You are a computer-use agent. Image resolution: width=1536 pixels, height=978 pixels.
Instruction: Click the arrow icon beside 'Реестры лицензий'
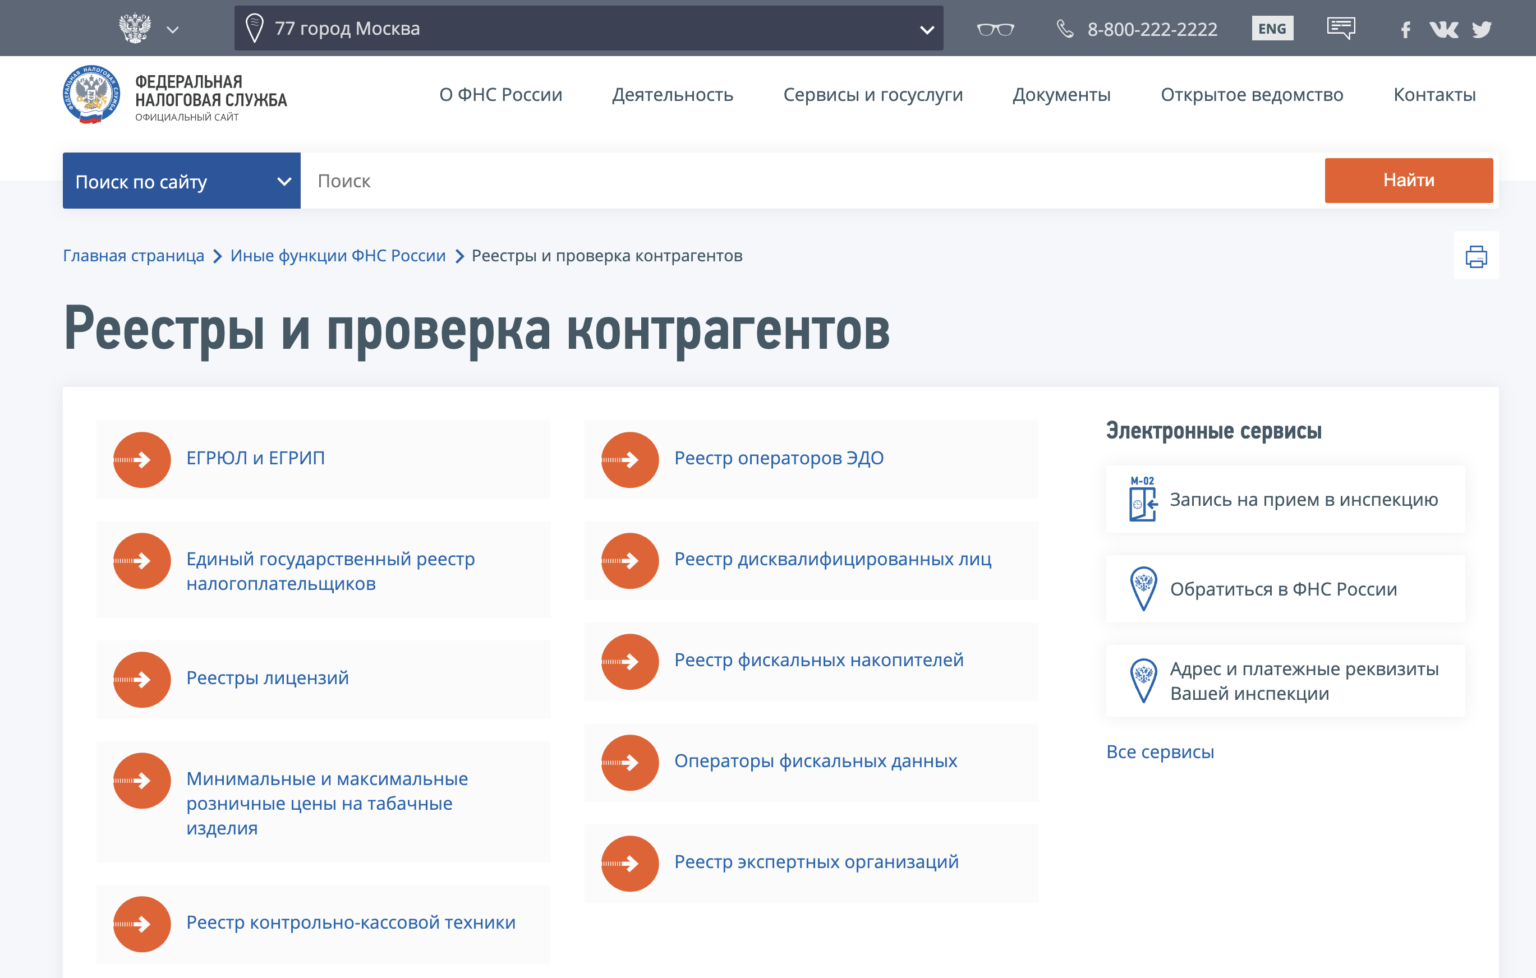coord(142,680)
